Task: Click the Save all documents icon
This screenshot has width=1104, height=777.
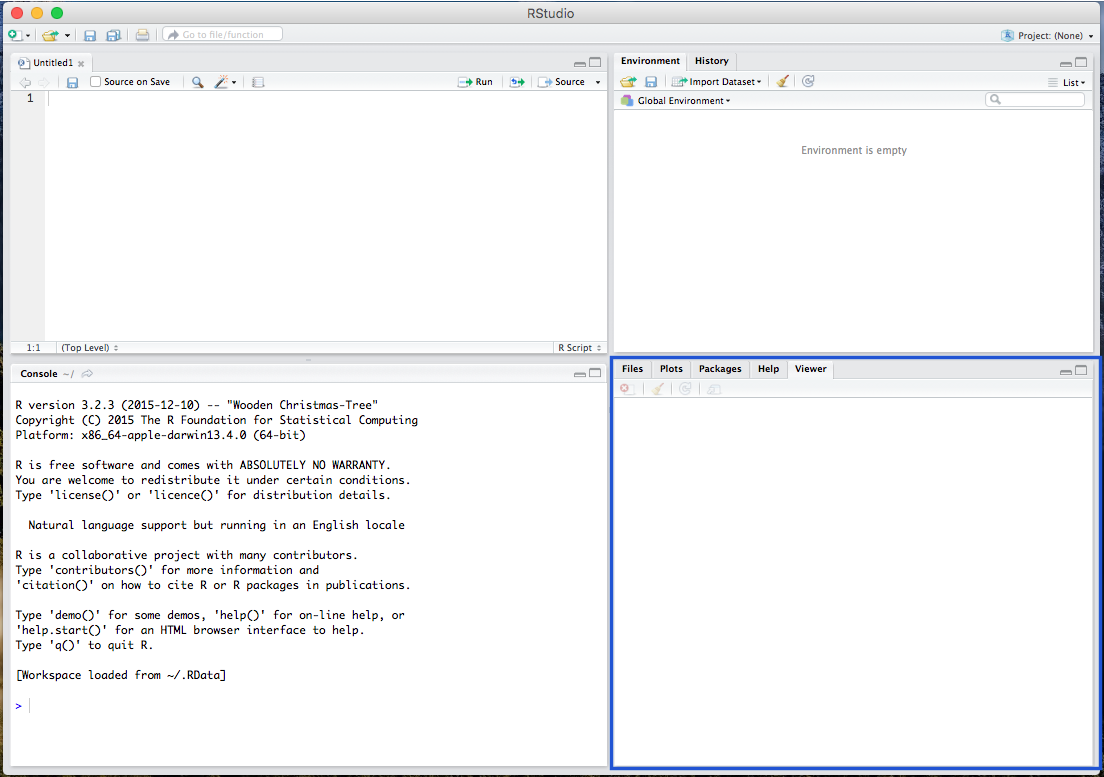Action: tap(113, 35)
